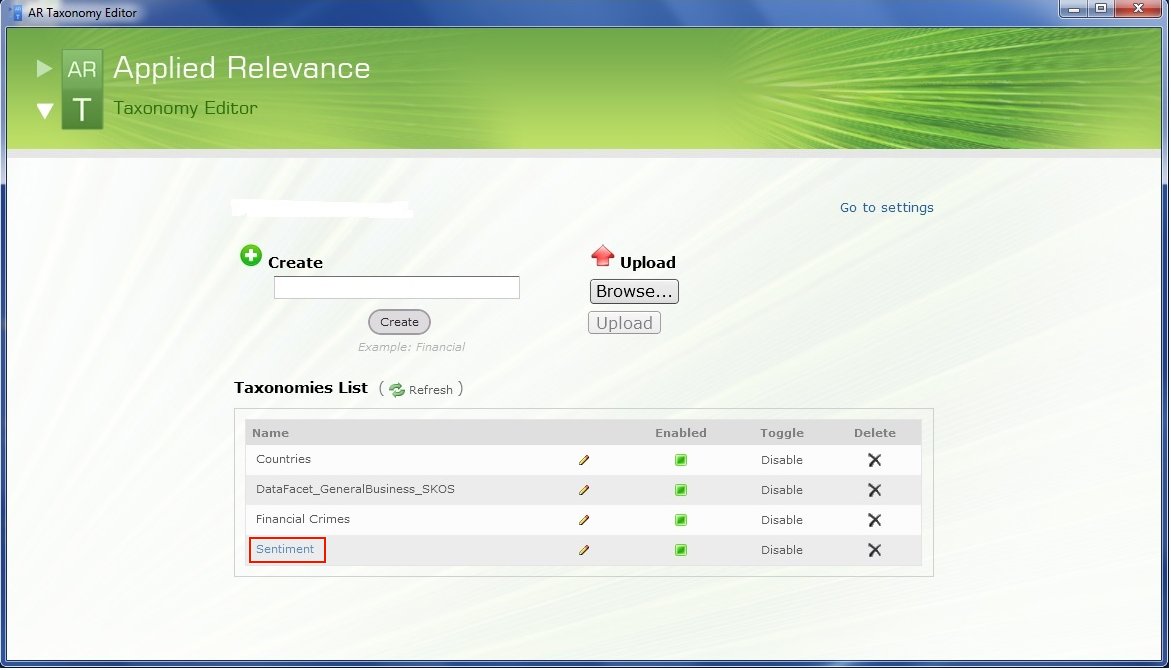Select DataFacet_GeneralBusiness_SKOS taxonomy name
The image size is (1171, 670).
pos(355,489)
